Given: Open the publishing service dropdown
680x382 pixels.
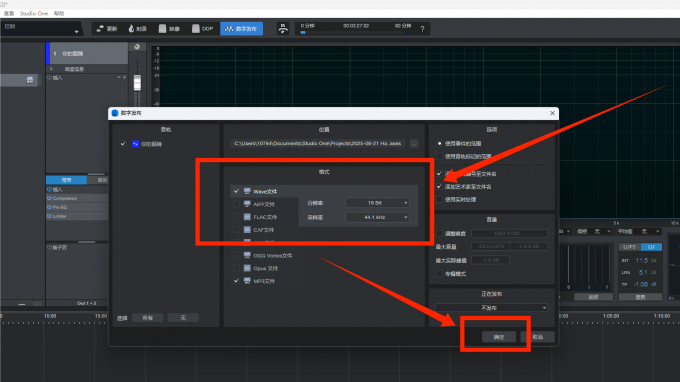Looking at the screenshot, I should tap(492, 308).
